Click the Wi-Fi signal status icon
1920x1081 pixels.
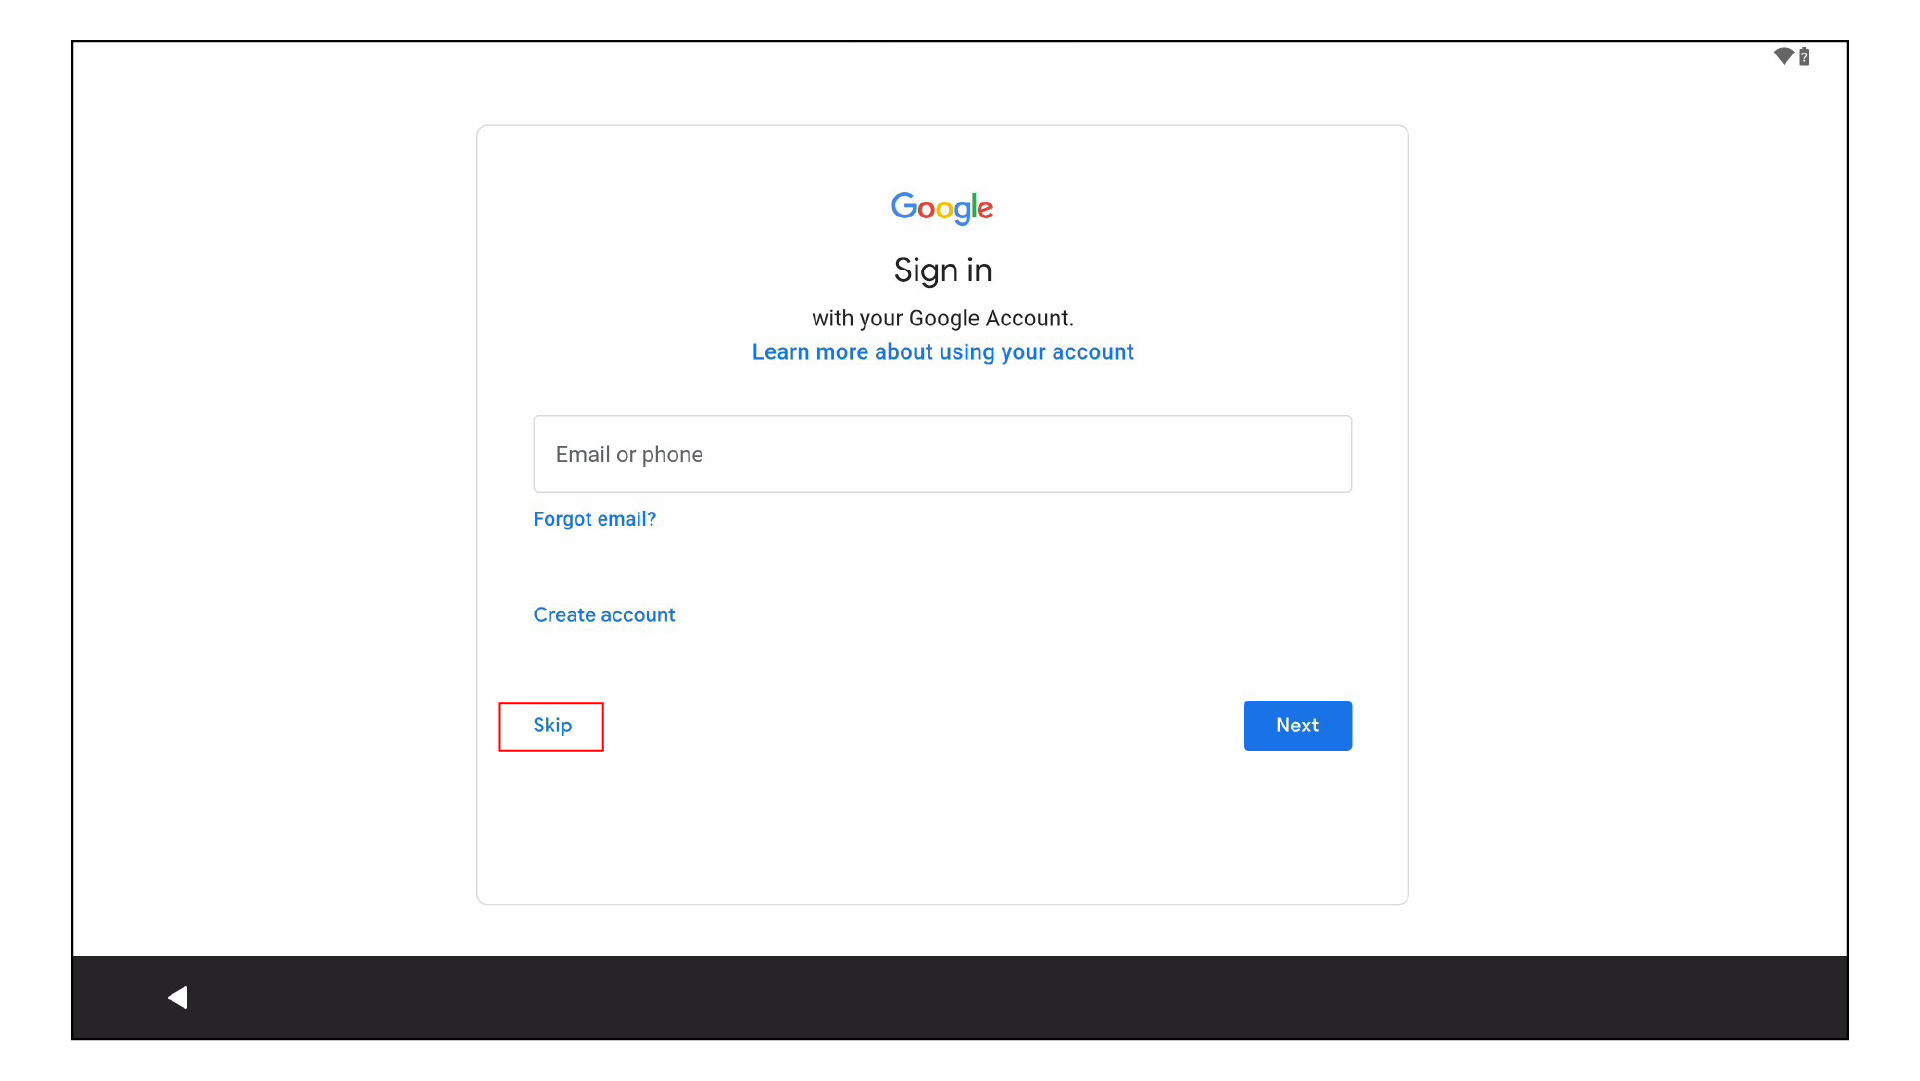[x=1783, y=56]
